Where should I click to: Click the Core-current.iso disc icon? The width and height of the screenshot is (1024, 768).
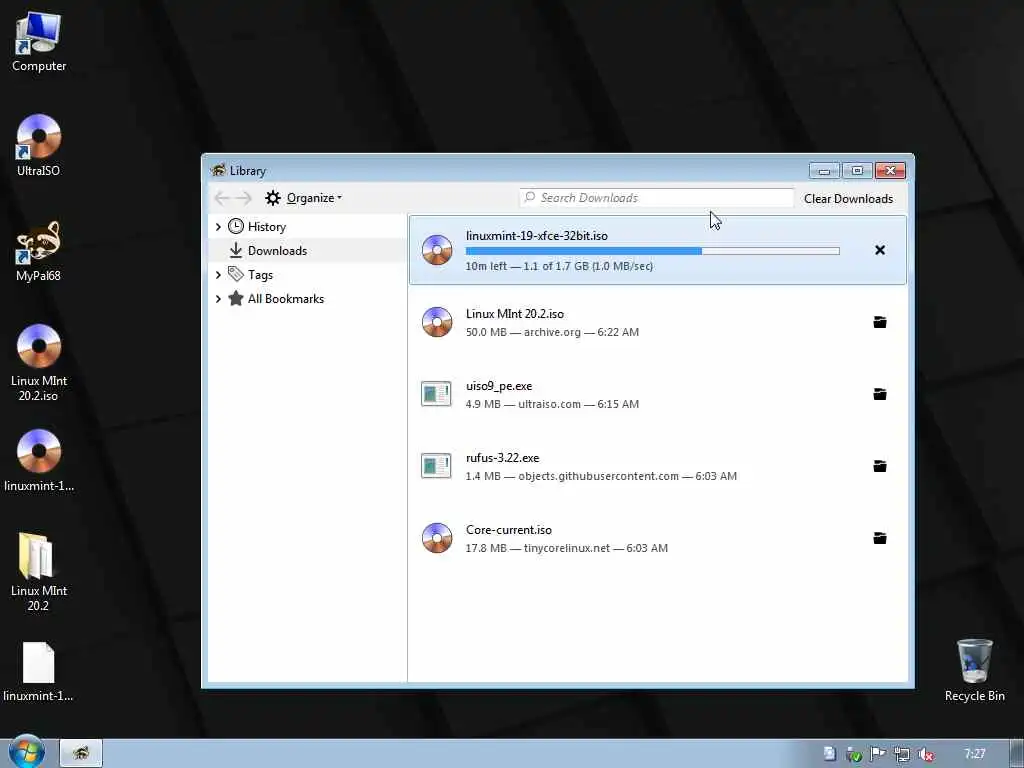pos(437,538)
